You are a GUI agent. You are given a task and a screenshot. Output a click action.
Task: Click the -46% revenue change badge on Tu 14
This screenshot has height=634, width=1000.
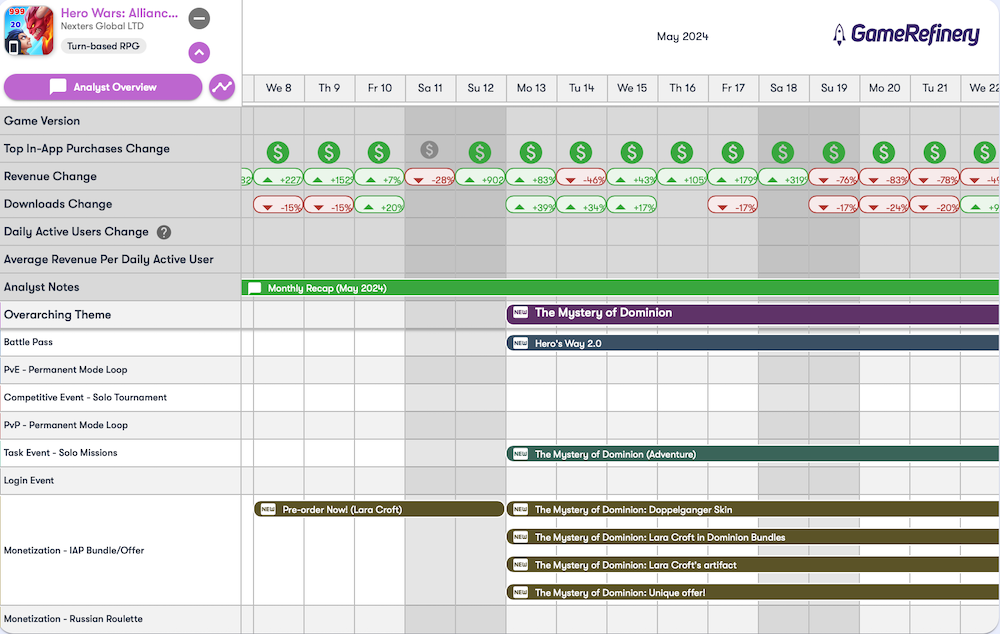point(581,177)
